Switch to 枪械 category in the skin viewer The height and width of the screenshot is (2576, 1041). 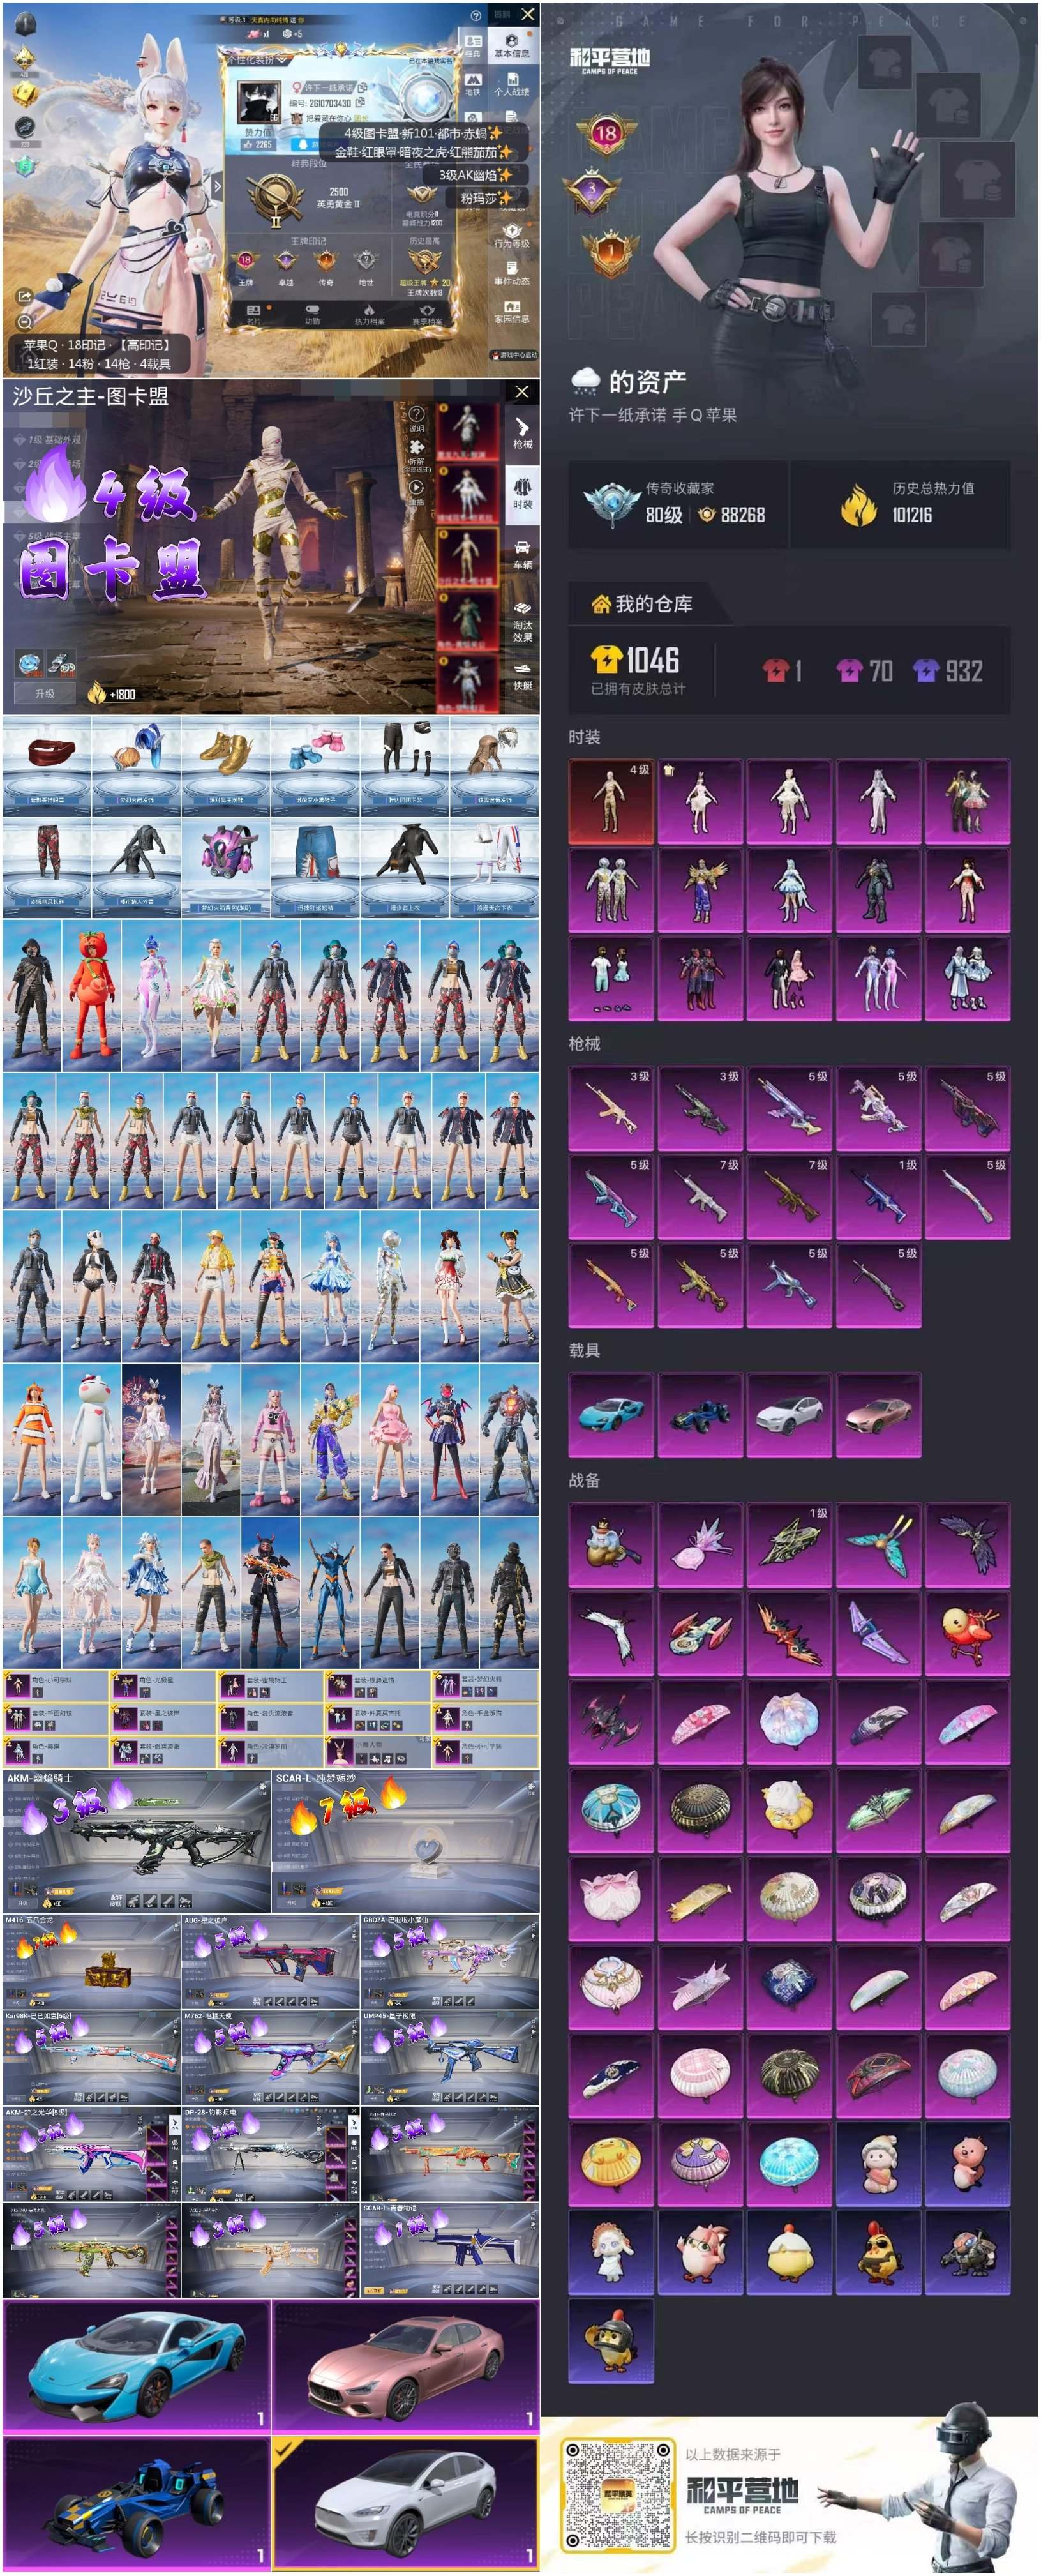(522, 434)
